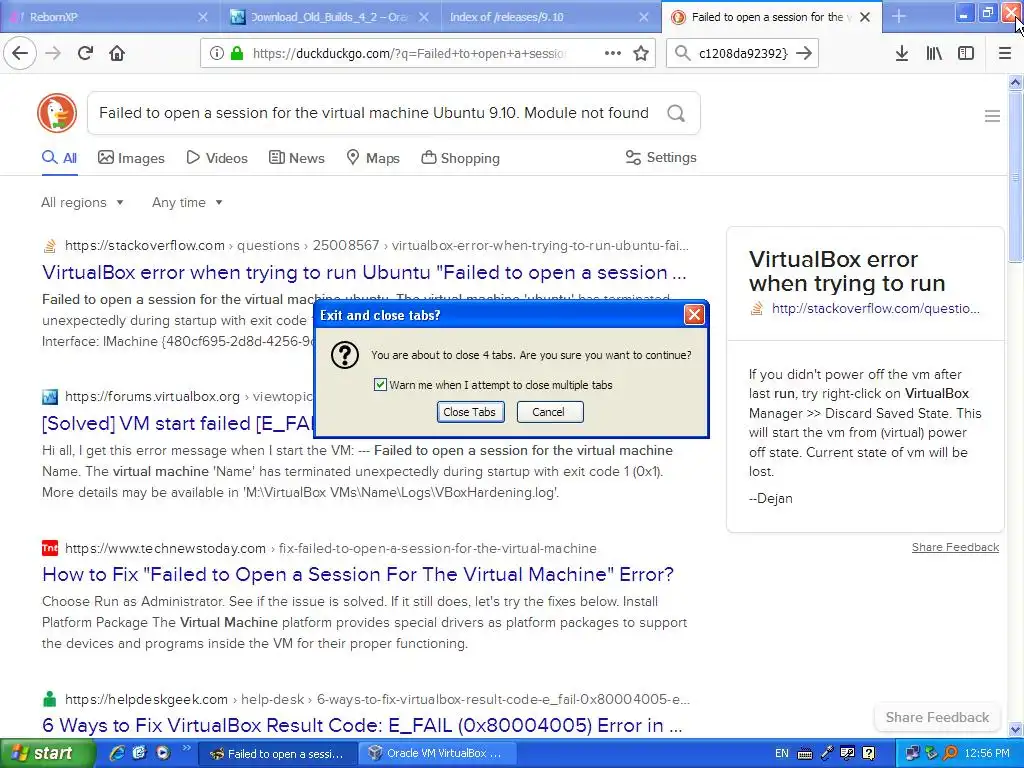Open How to Fix Failed to Open Session result

[x=358, y=574]
